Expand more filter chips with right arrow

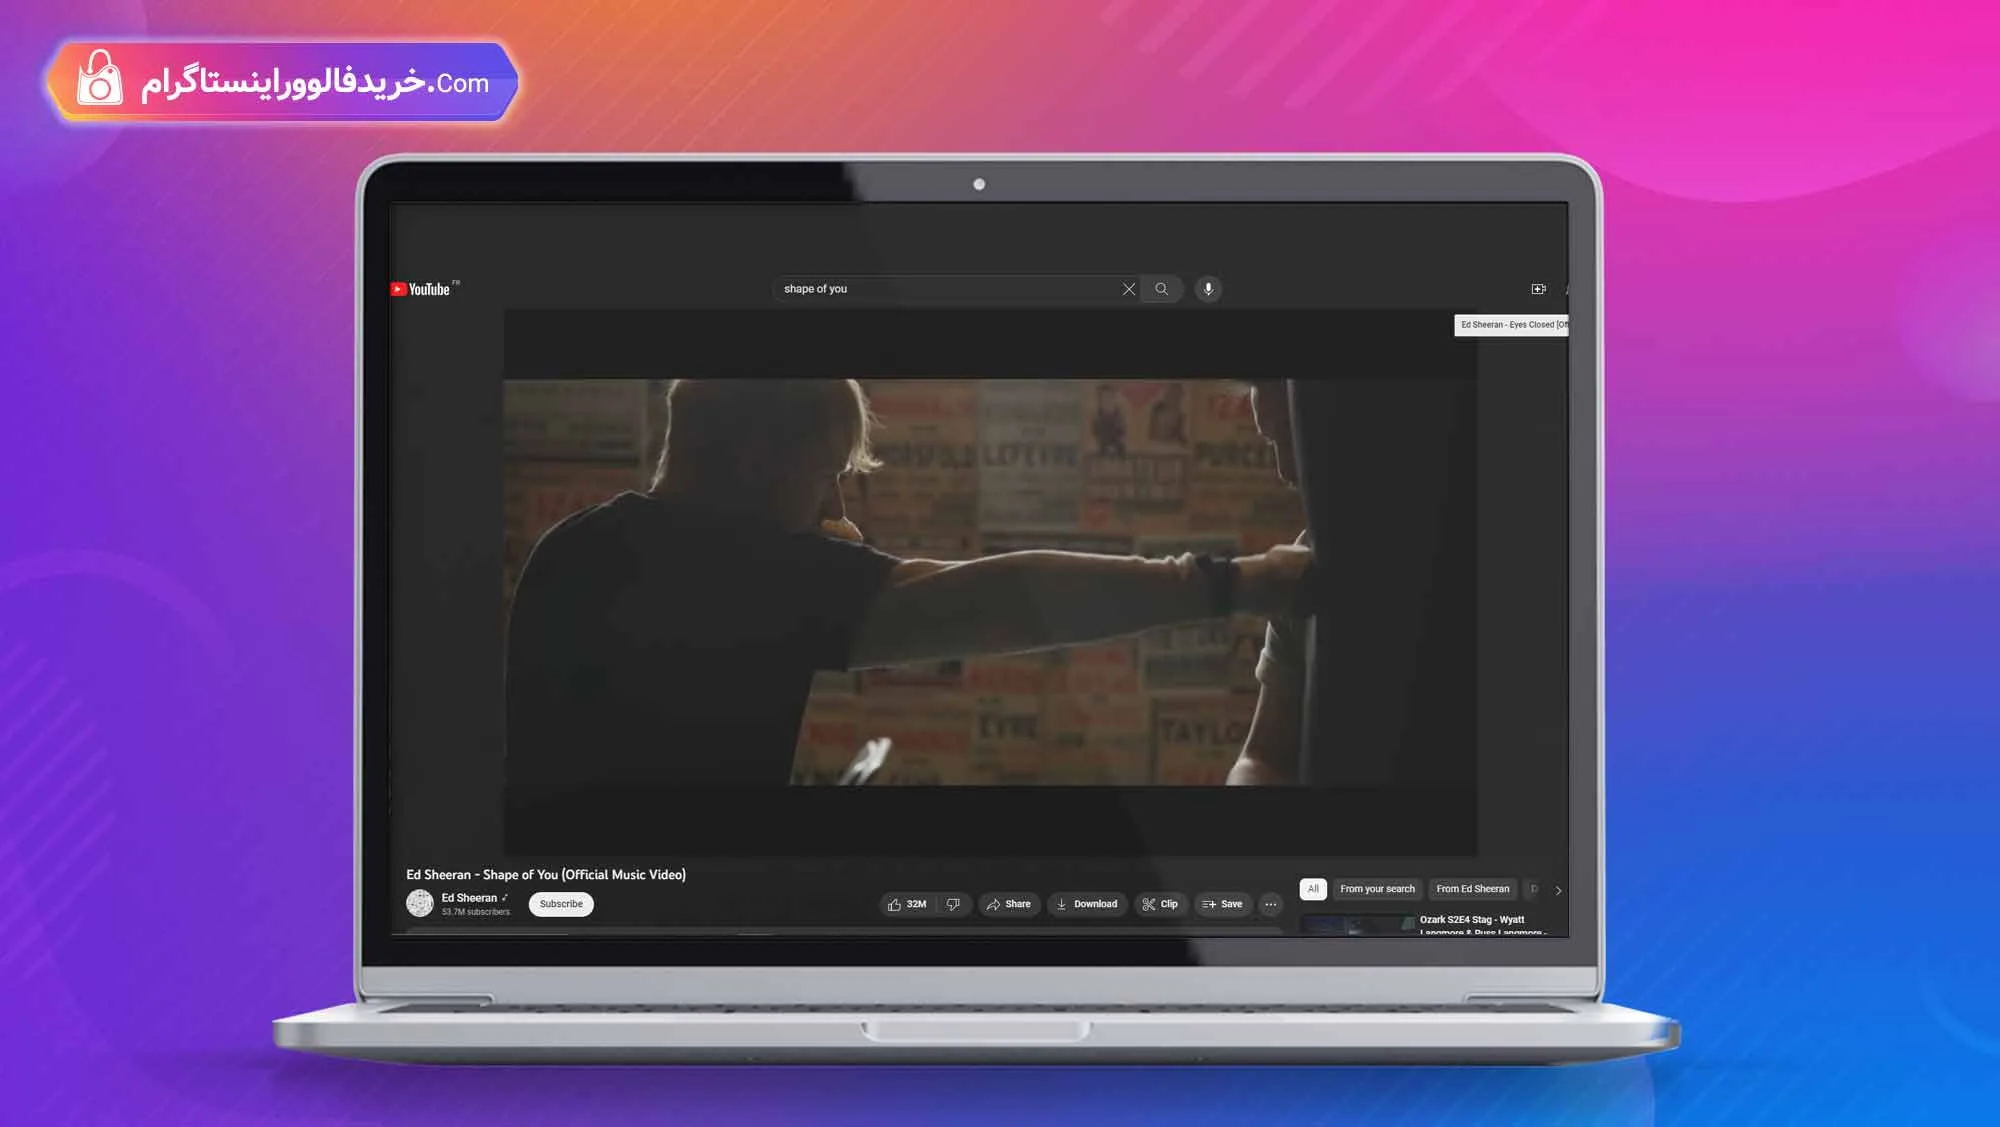point(1558,890)
